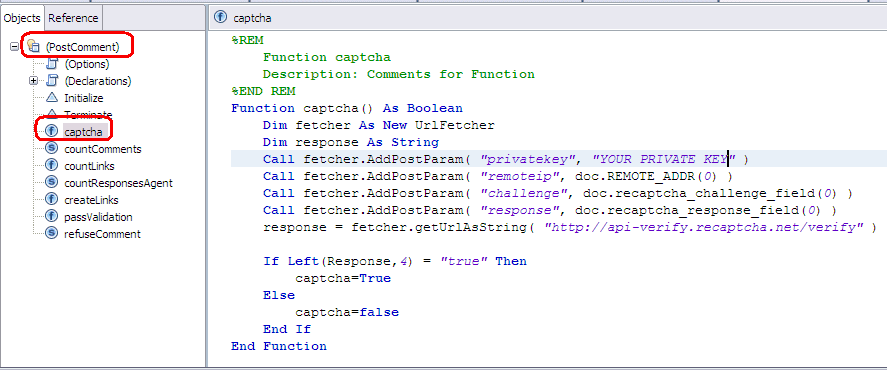Open the refuseComment sub
This screenshot has width=887, height=370.
[x=102, y=234]
